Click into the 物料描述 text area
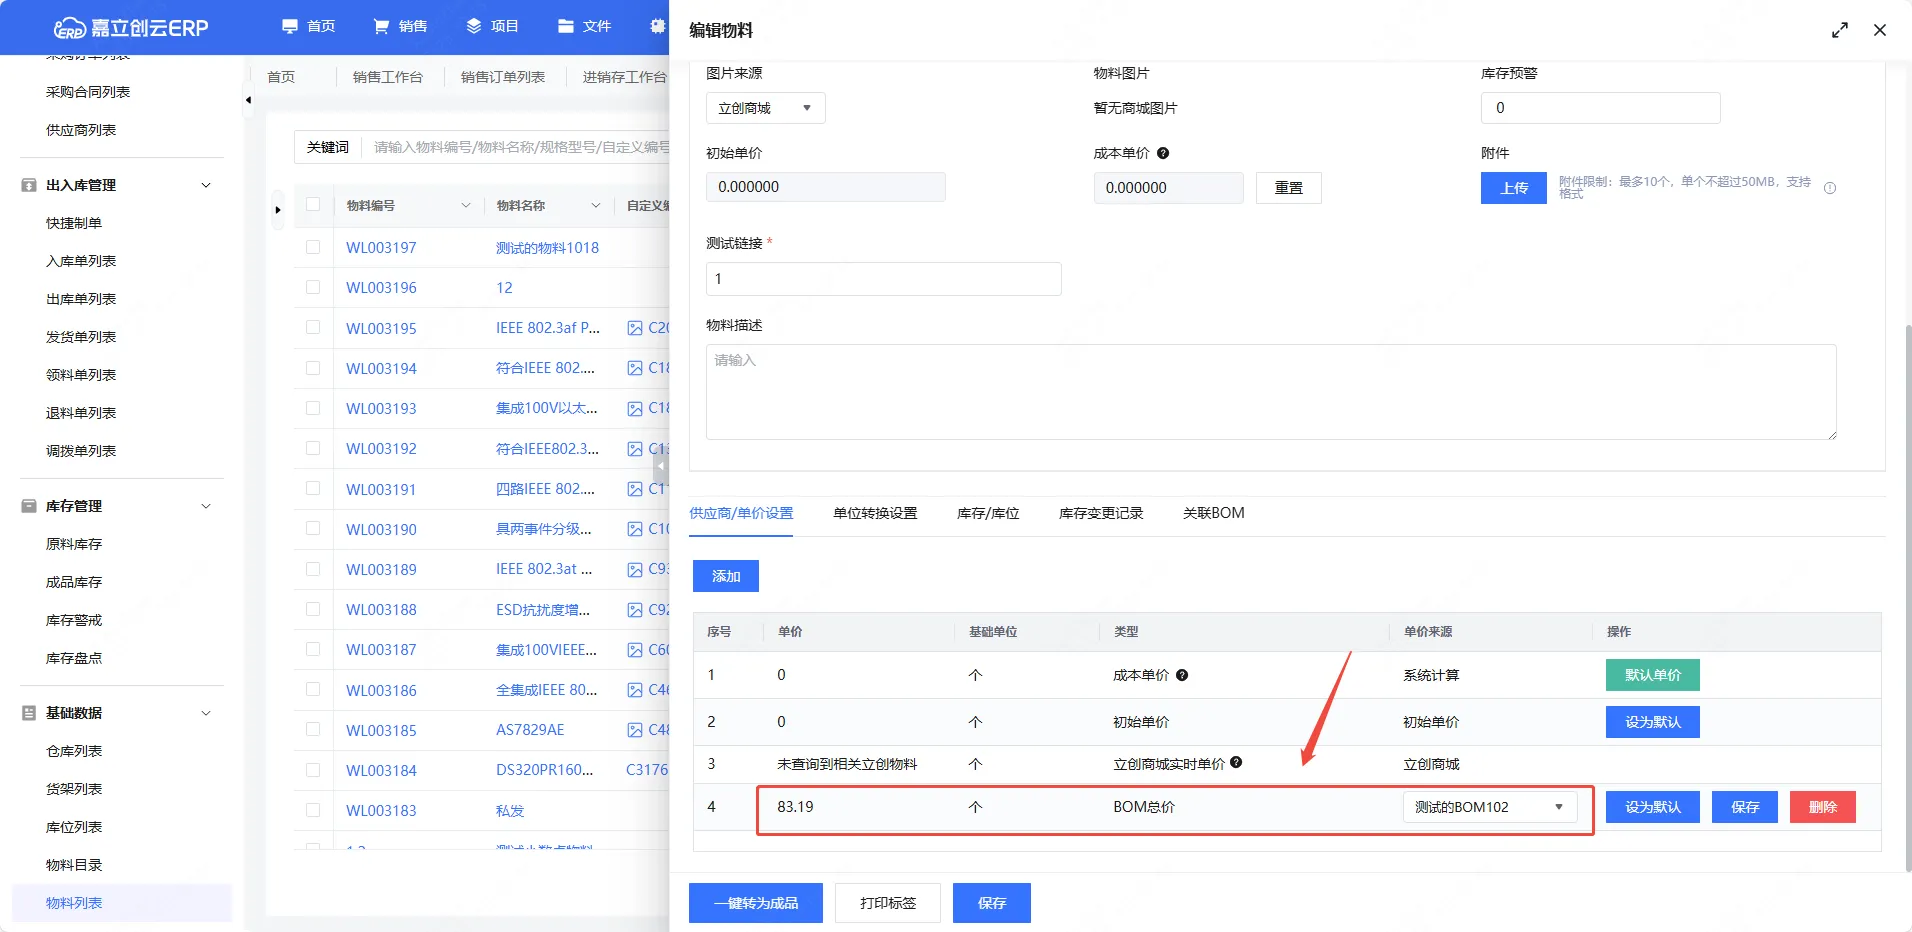This screenshot has width=1912, height=932. pos(1270,392)
